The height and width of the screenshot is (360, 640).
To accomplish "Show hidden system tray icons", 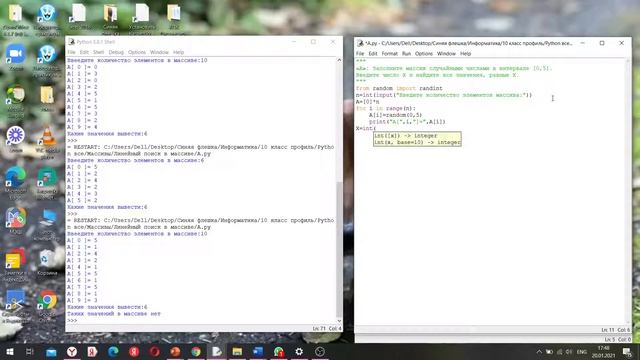I will 539,351.
